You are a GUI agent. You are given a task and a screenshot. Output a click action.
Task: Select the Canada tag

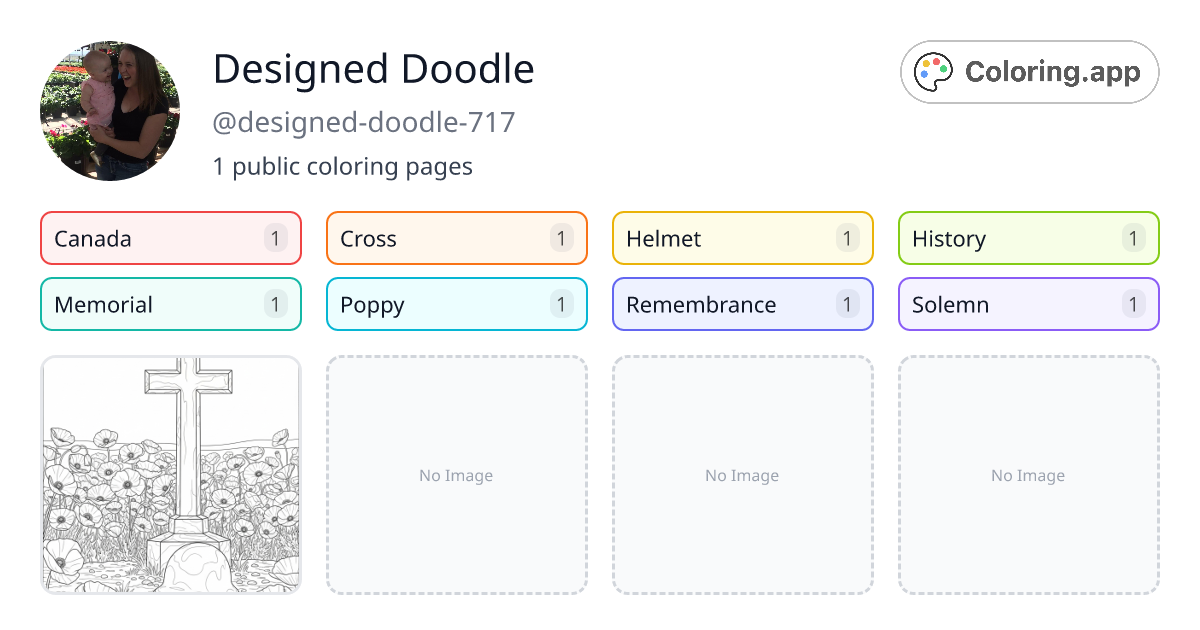(x=170, y=238)
